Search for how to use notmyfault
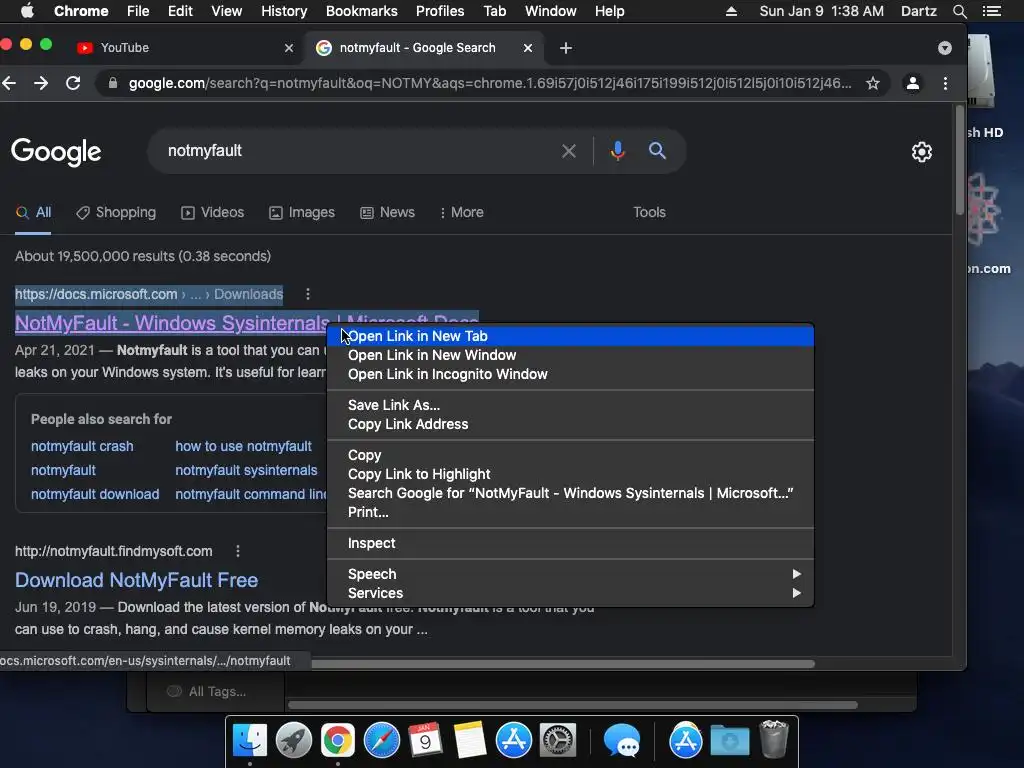This screenshot has width=1024, height=768. pos(244,446)
